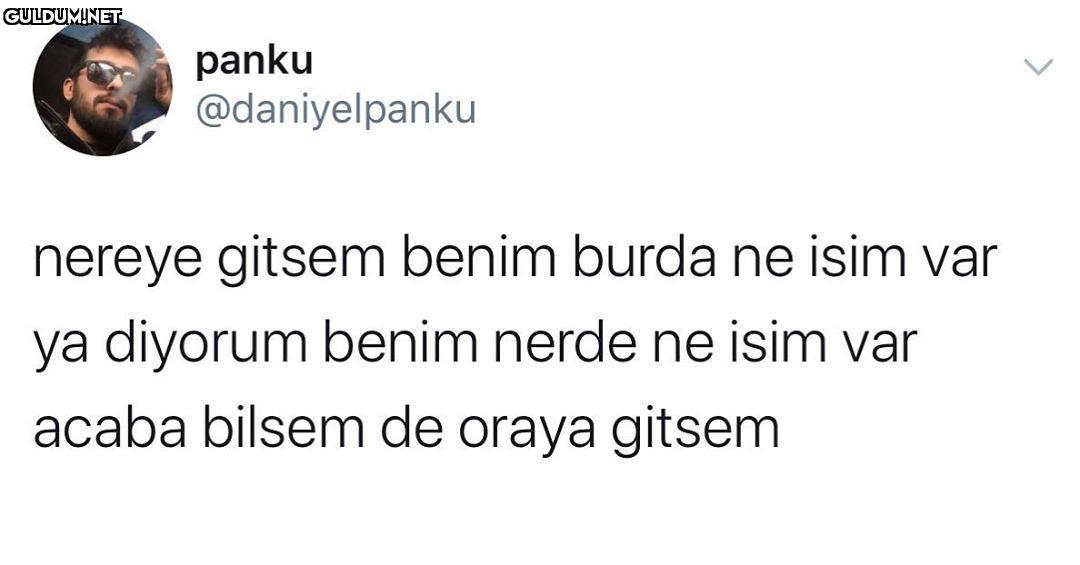Image resolution: width=1080 pixels, height=565 pixels.
Task: Open the tweet options chevron menu
Action: (x=1038, y=67)
